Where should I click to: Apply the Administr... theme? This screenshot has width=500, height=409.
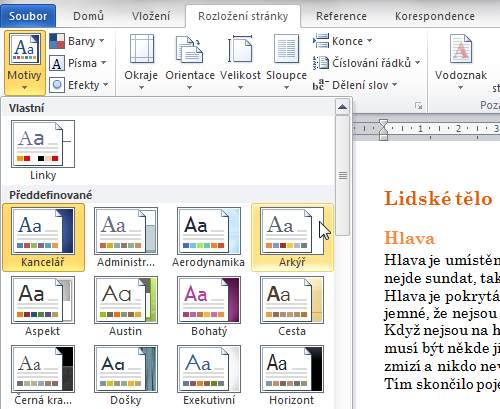(126, 237)
